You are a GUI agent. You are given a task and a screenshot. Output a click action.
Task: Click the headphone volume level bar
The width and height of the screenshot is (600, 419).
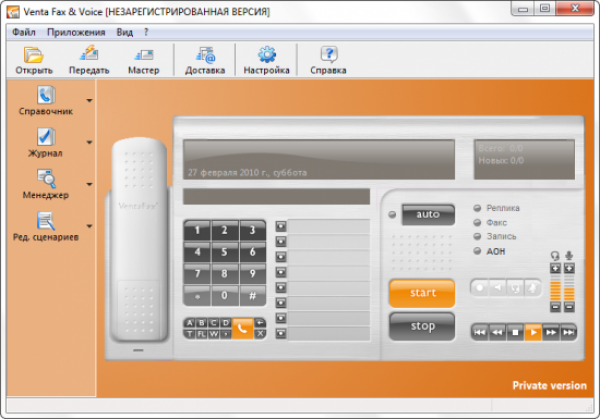click(x=555, y=287)
